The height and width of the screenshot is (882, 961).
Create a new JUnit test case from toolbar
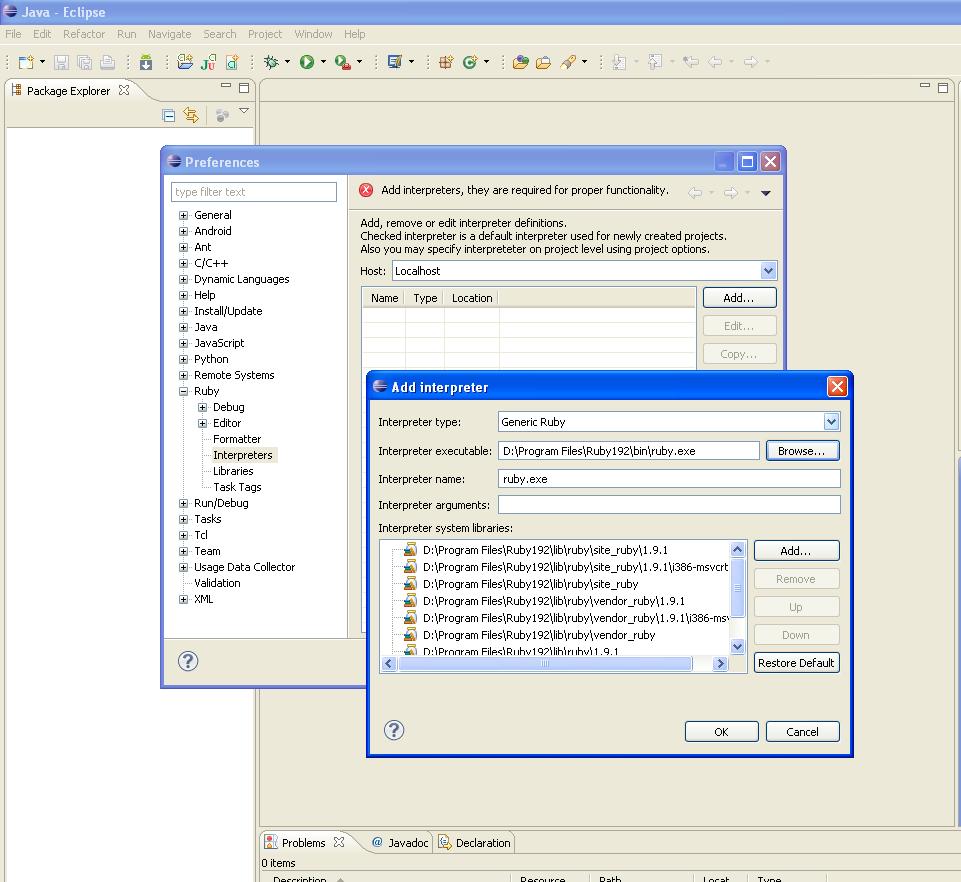pos(207,61)
